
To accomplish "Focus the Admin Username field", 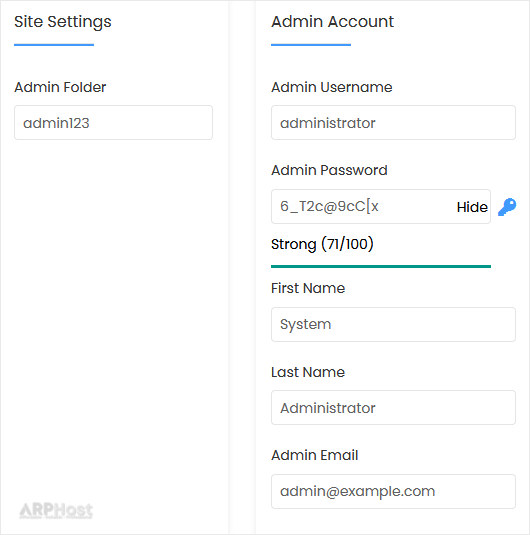I will [393, 122].
